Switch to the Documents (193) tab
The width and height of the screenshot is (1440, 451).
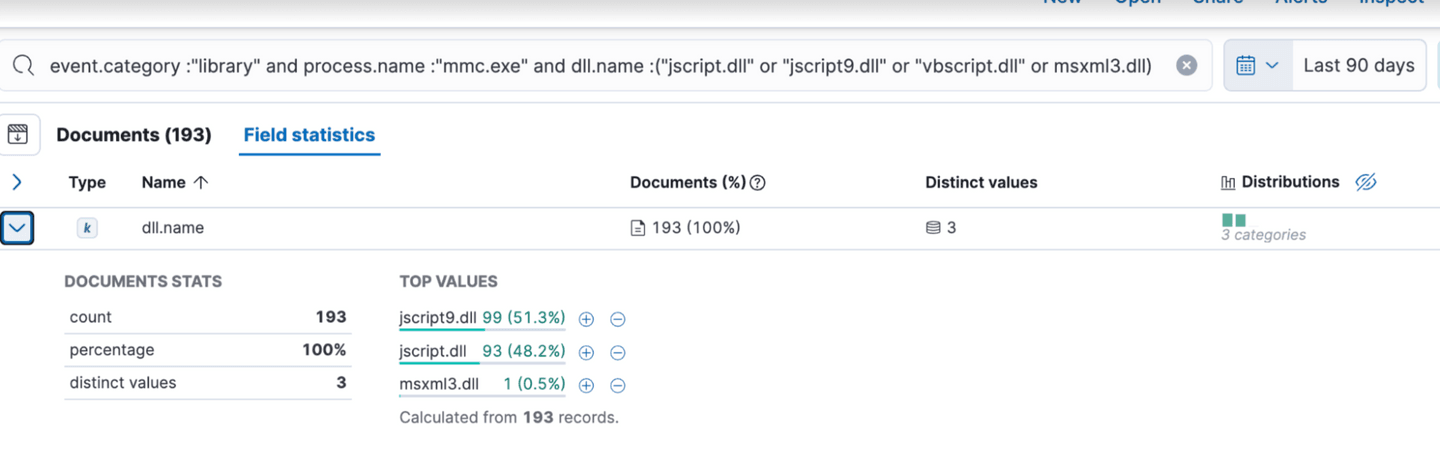133,135
